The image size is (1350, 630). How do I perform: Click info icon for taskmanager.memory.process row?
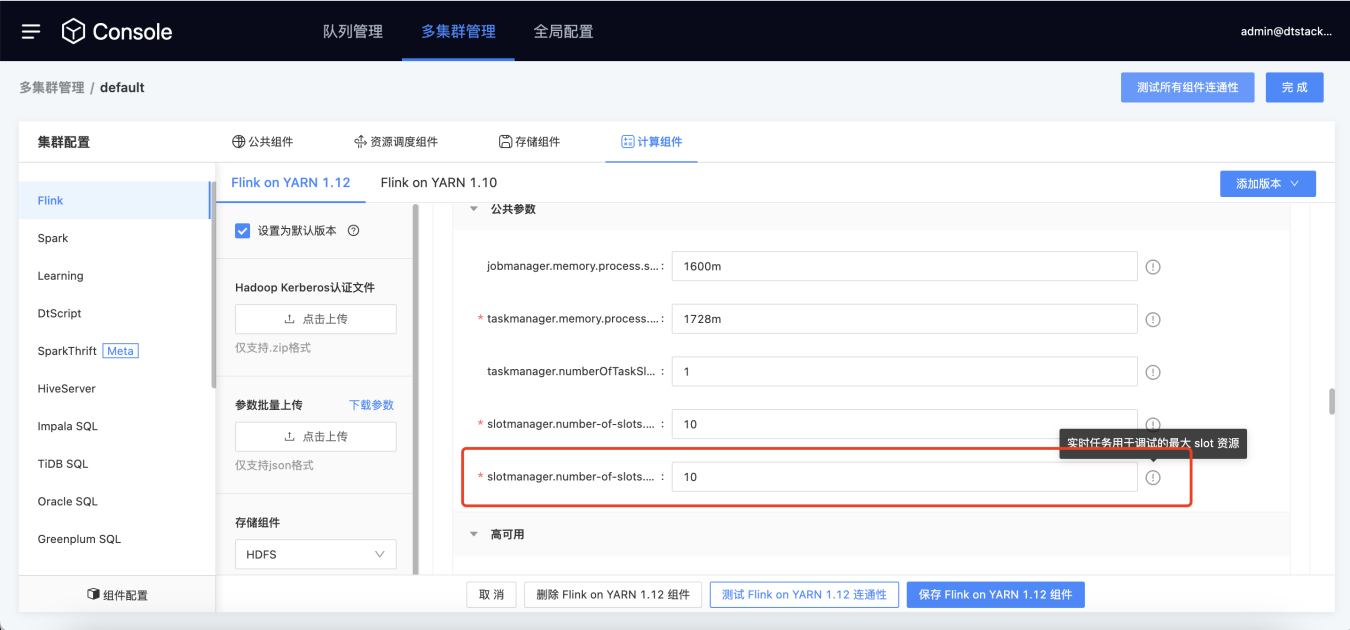tap(1153, 320)
